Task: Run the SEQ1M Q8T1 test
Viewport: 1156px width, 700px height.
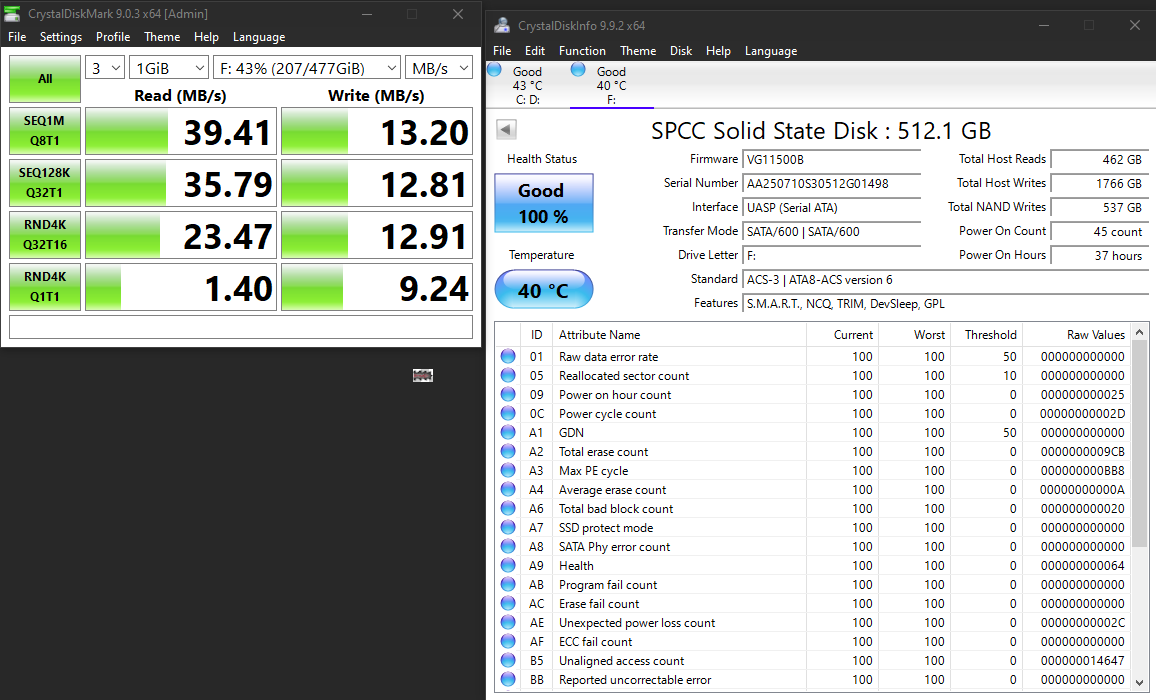Action: (x=45, y=131)
